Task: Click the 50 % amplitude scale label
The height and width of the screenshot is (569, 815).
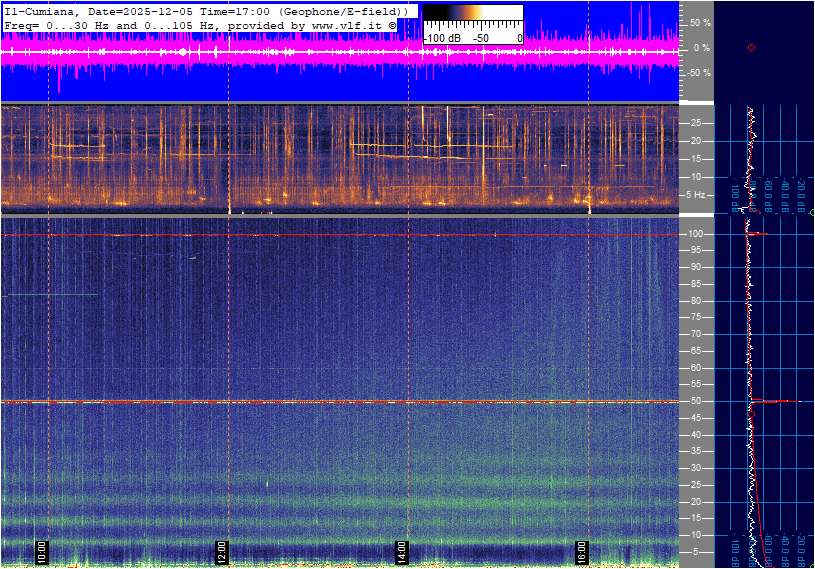Action: 700,22
